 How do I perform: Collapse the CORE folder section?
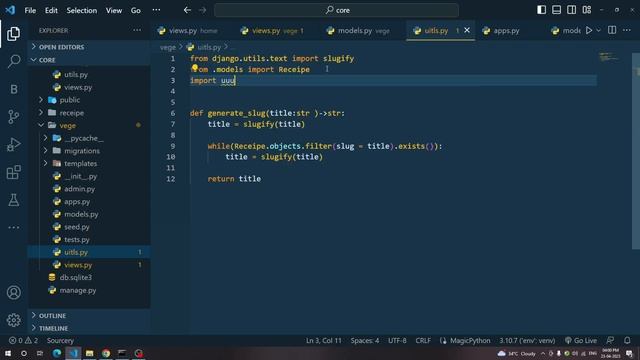(89, 60)
